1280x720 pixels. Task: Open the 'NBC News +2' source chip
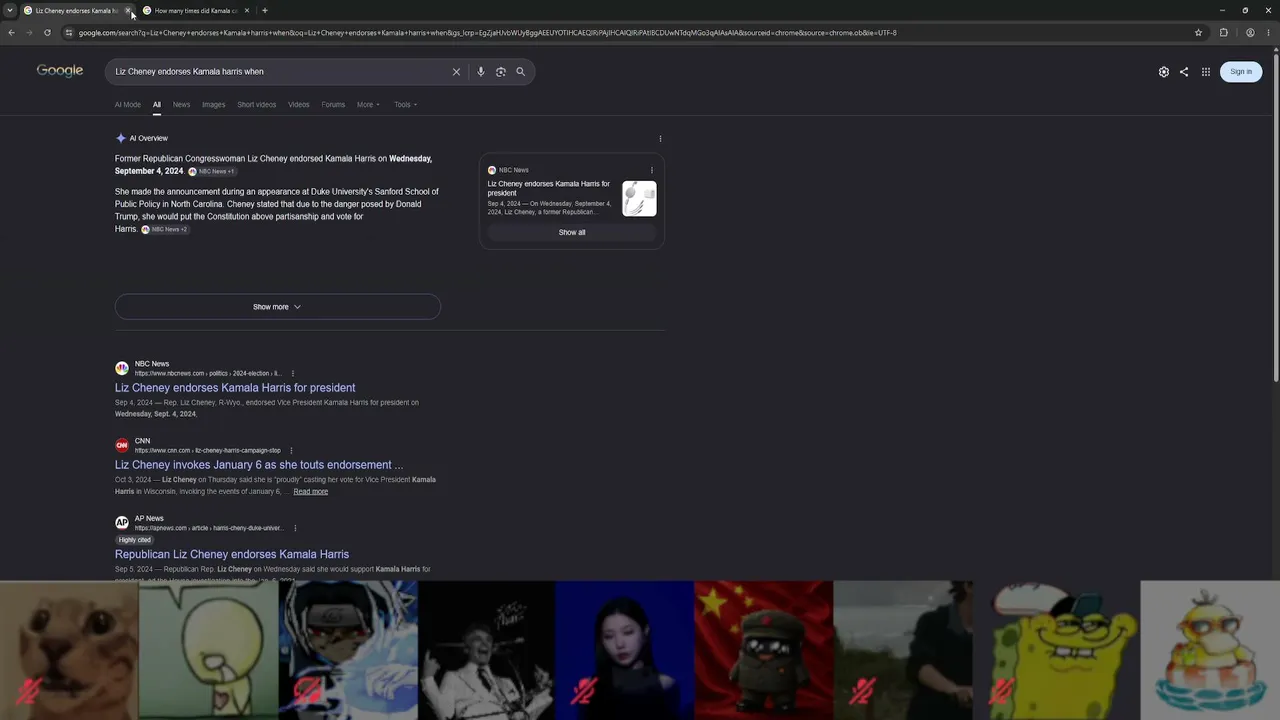pos(165,230)
